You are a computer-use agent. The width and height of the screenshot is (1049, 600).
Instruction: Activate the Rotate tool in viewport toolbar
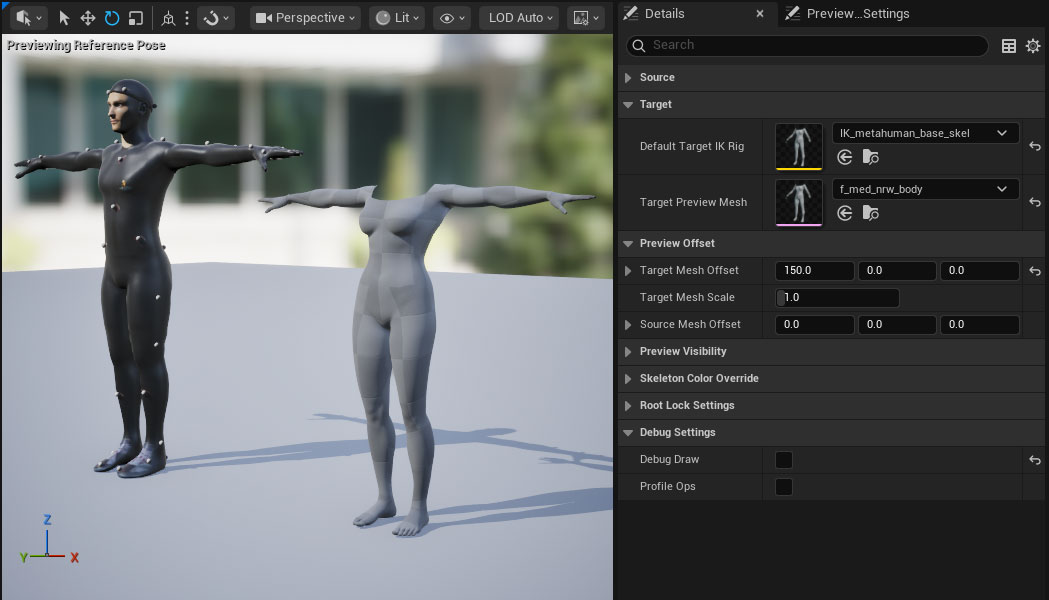[x=112, y=18]
